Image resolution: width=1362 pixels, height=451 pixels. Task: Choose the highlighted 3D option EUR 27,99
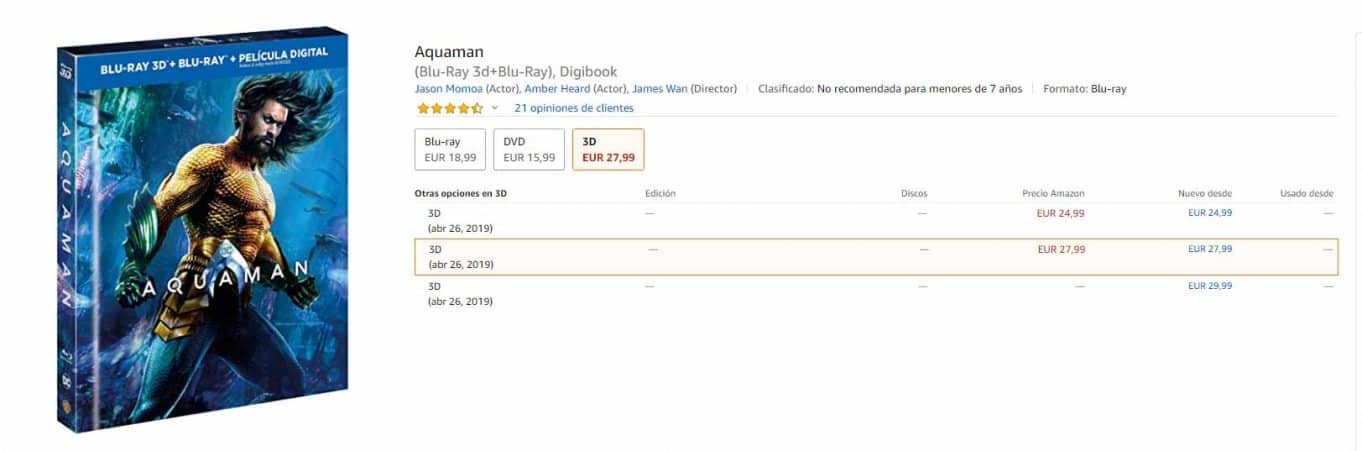pos(435,249)
